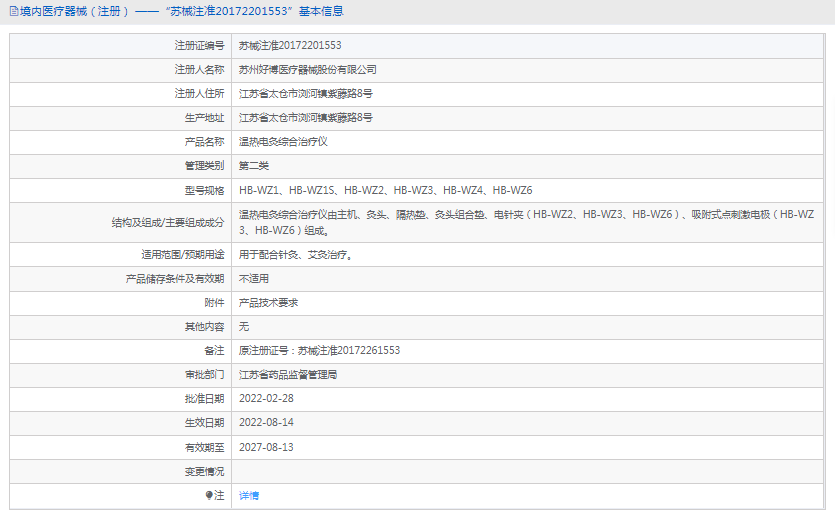Click the 备注 label
Screen dimensions: 835x516
pyautogui.click(x=215, y=351)
